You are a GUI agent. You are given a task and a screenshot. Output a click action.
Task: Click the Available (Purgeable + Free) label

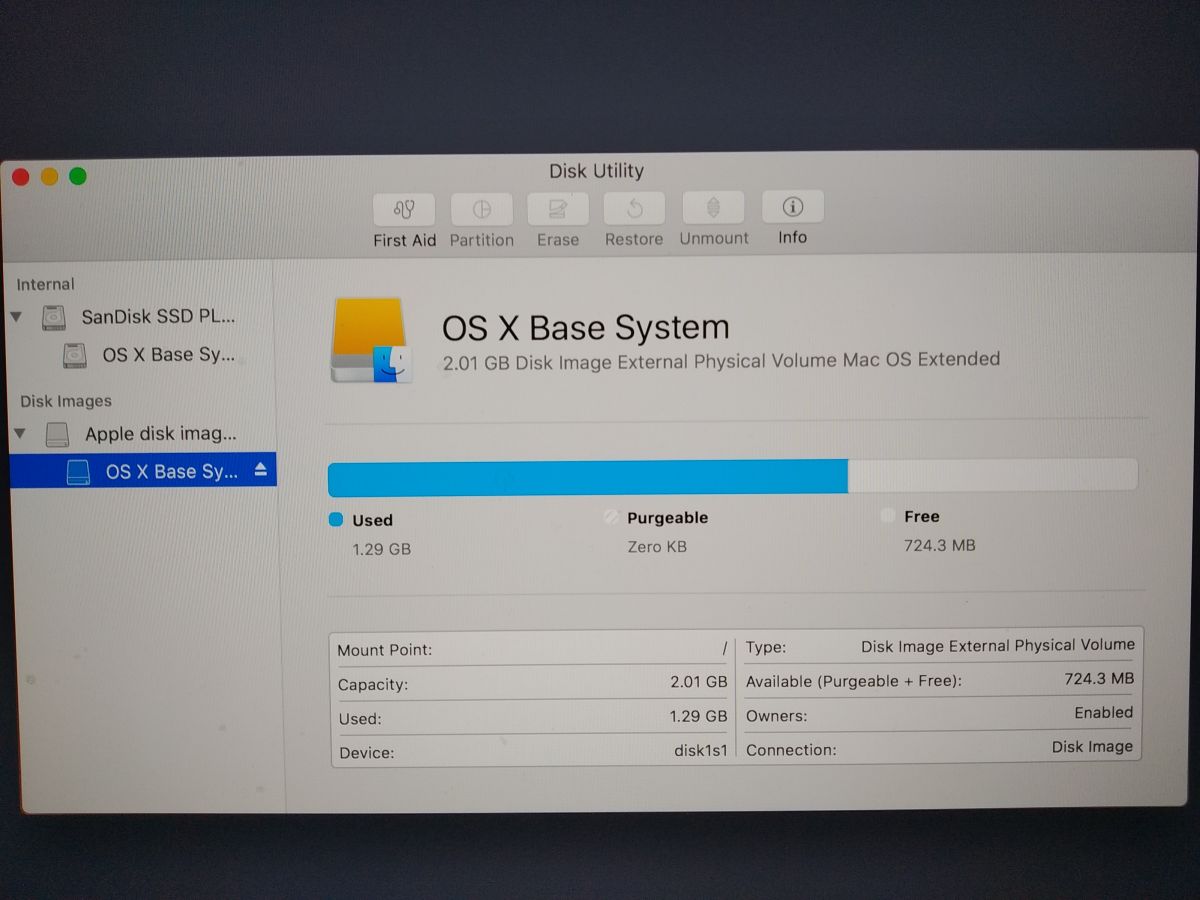tap(853, 681)
